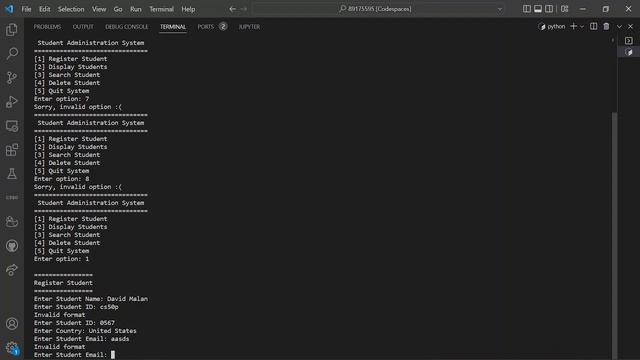This screenshot has height=360, width=640.
Task: Open the Terminal menu
Action: coord(161,9)
